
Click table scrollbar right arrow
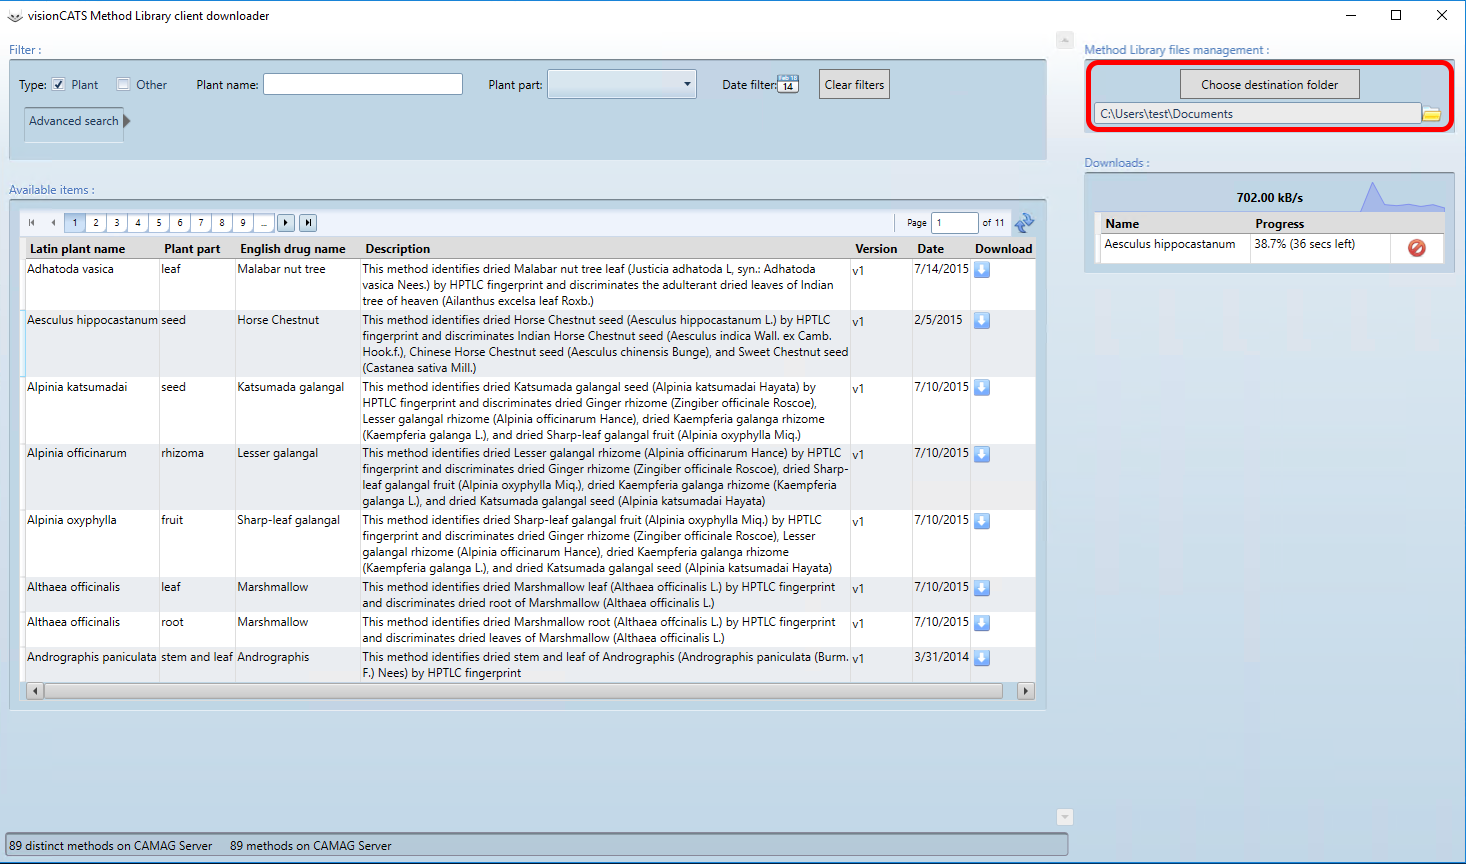(x=1025, y=691)
